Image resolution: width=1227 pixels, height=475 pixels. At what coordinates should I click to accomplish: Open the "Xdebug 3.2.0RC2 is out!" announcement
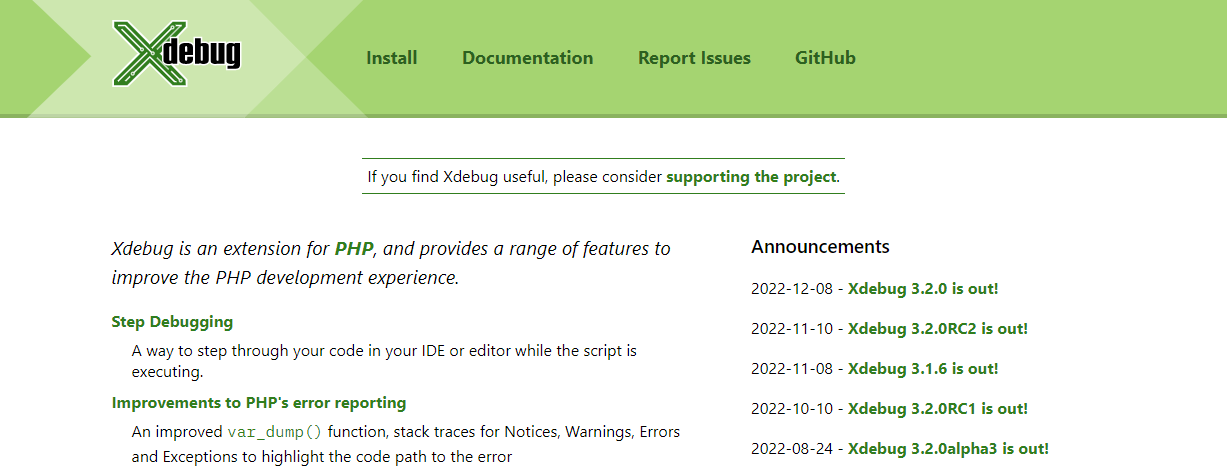(937, 329)
